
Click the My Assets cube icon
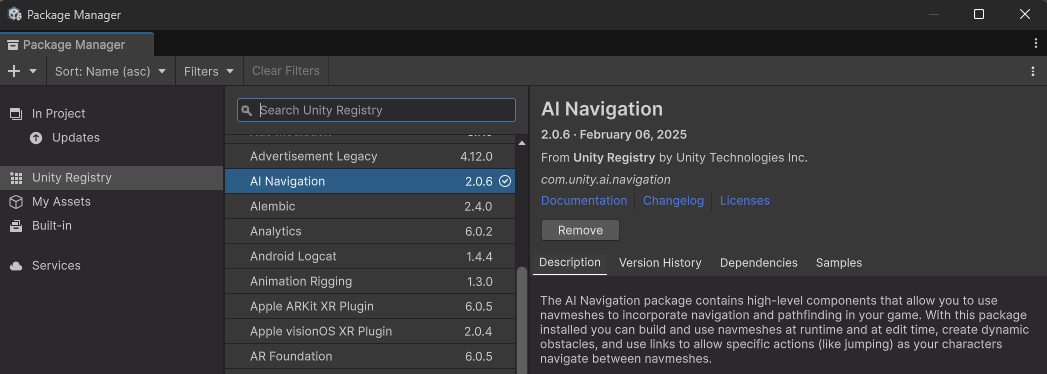point(16,202)
